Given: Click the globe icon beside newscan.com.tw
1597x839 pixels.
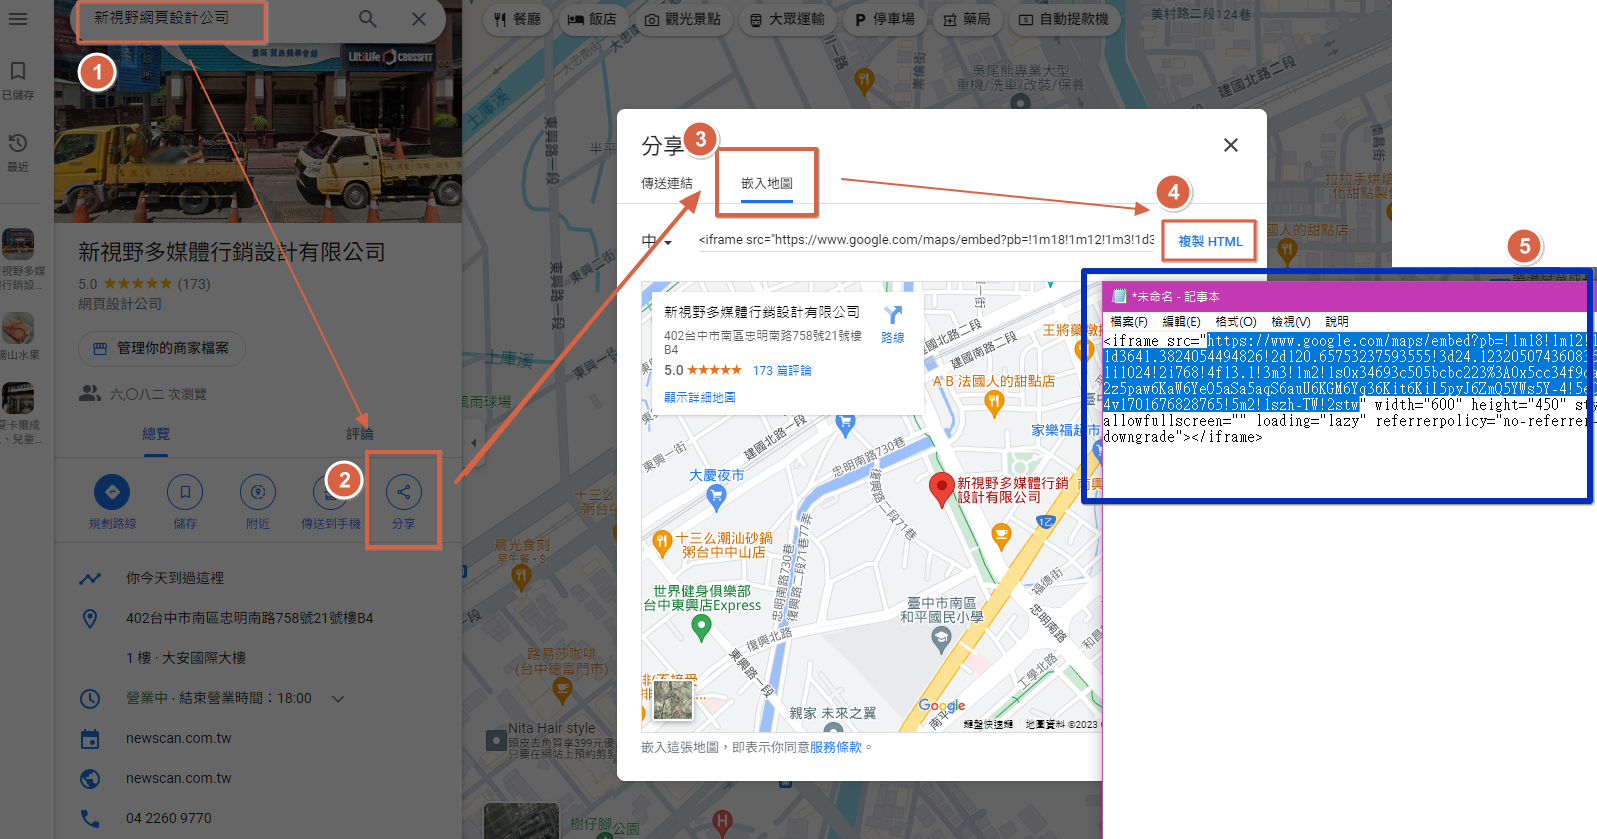Looking at the screenshot, I should [90, 778].
